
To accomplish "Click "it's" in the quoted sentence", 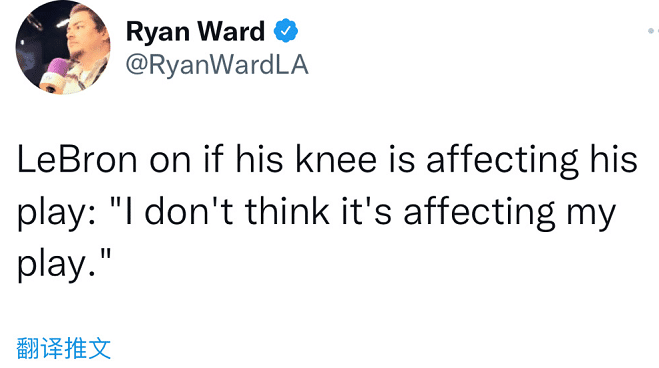I will (366, 211).
